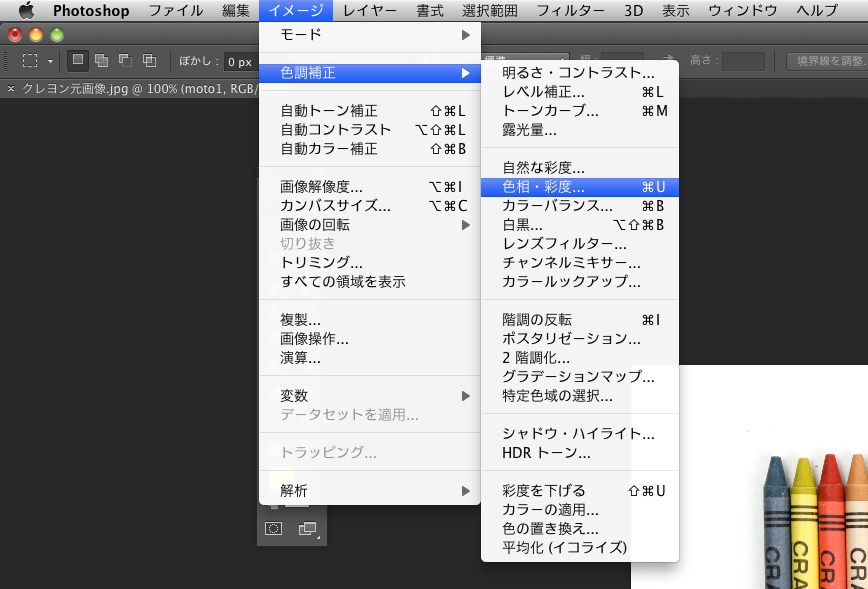Expand the 色調補正 submenu entry
Screen dimensions: 868x589
click(370, 73)
